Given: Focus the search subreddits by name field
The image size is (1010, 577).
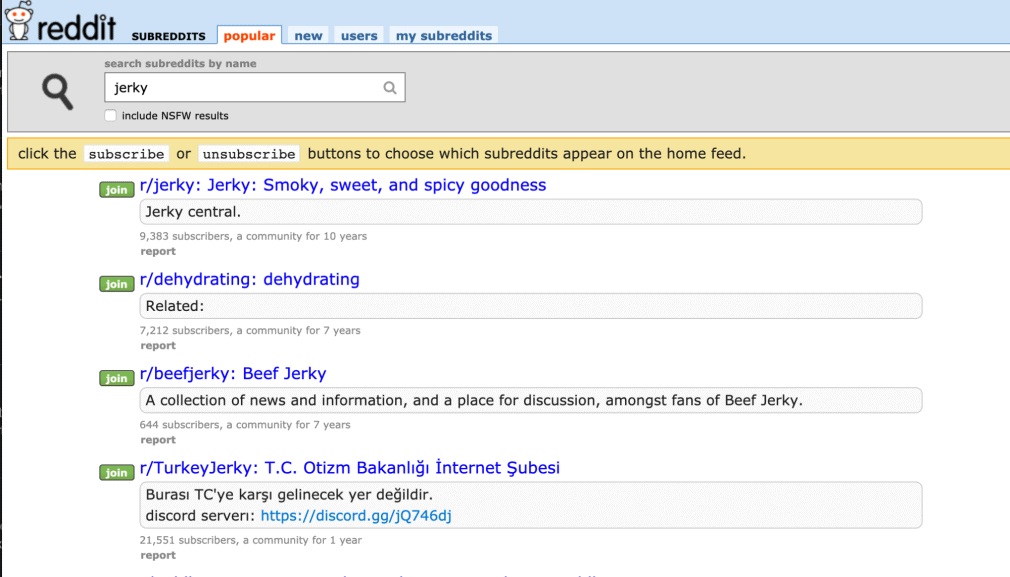Looking at the screenshot, I should [x=255, y=88].
